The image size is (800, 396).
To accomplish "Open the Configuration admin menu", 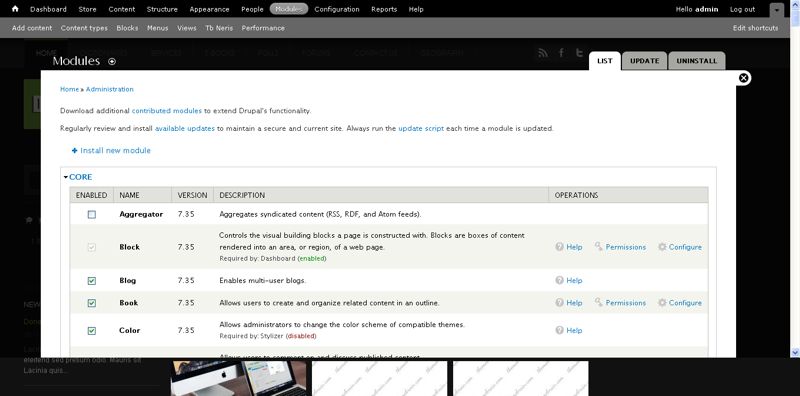I will (x=337, y=9).
